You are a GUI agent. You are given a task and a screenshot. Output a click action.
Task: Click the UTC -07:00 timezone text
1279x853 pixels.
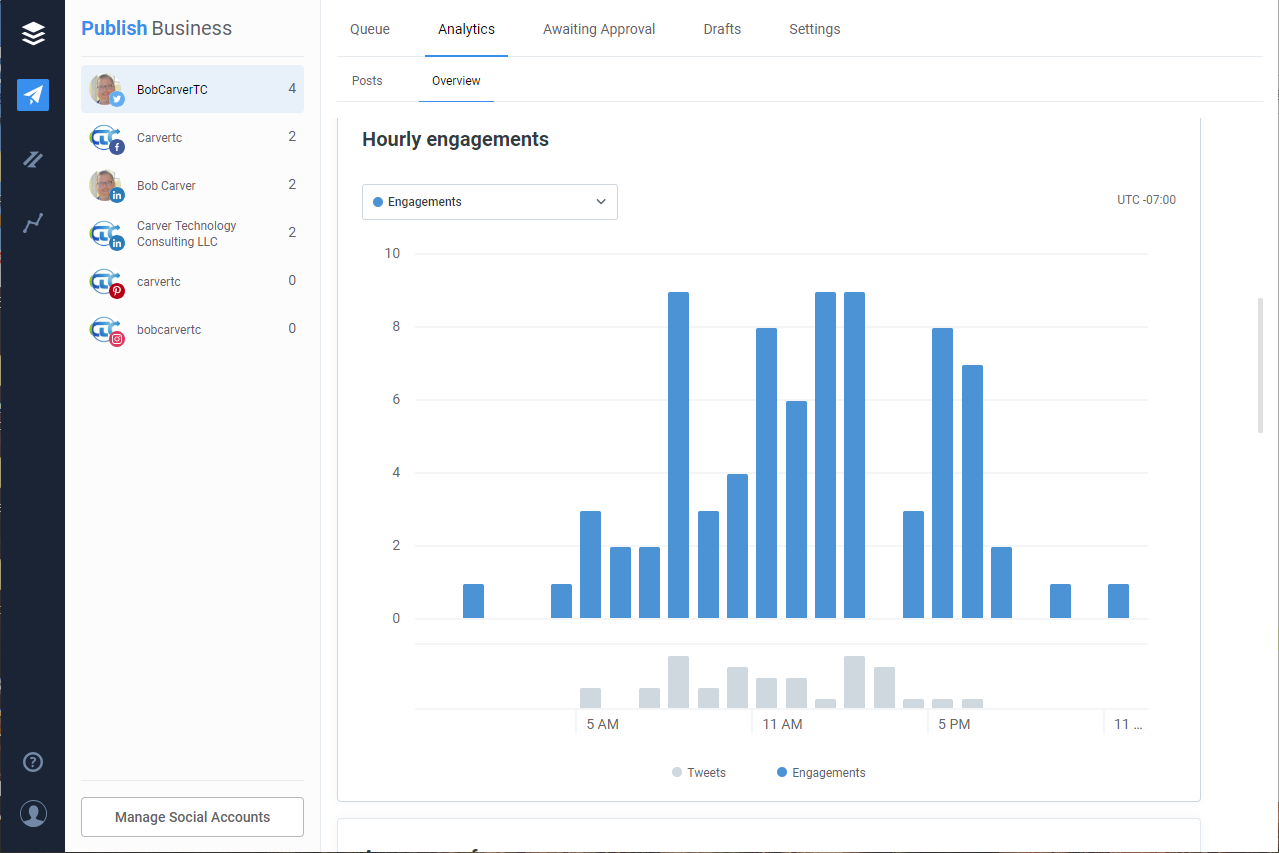tap(1146, 200)
